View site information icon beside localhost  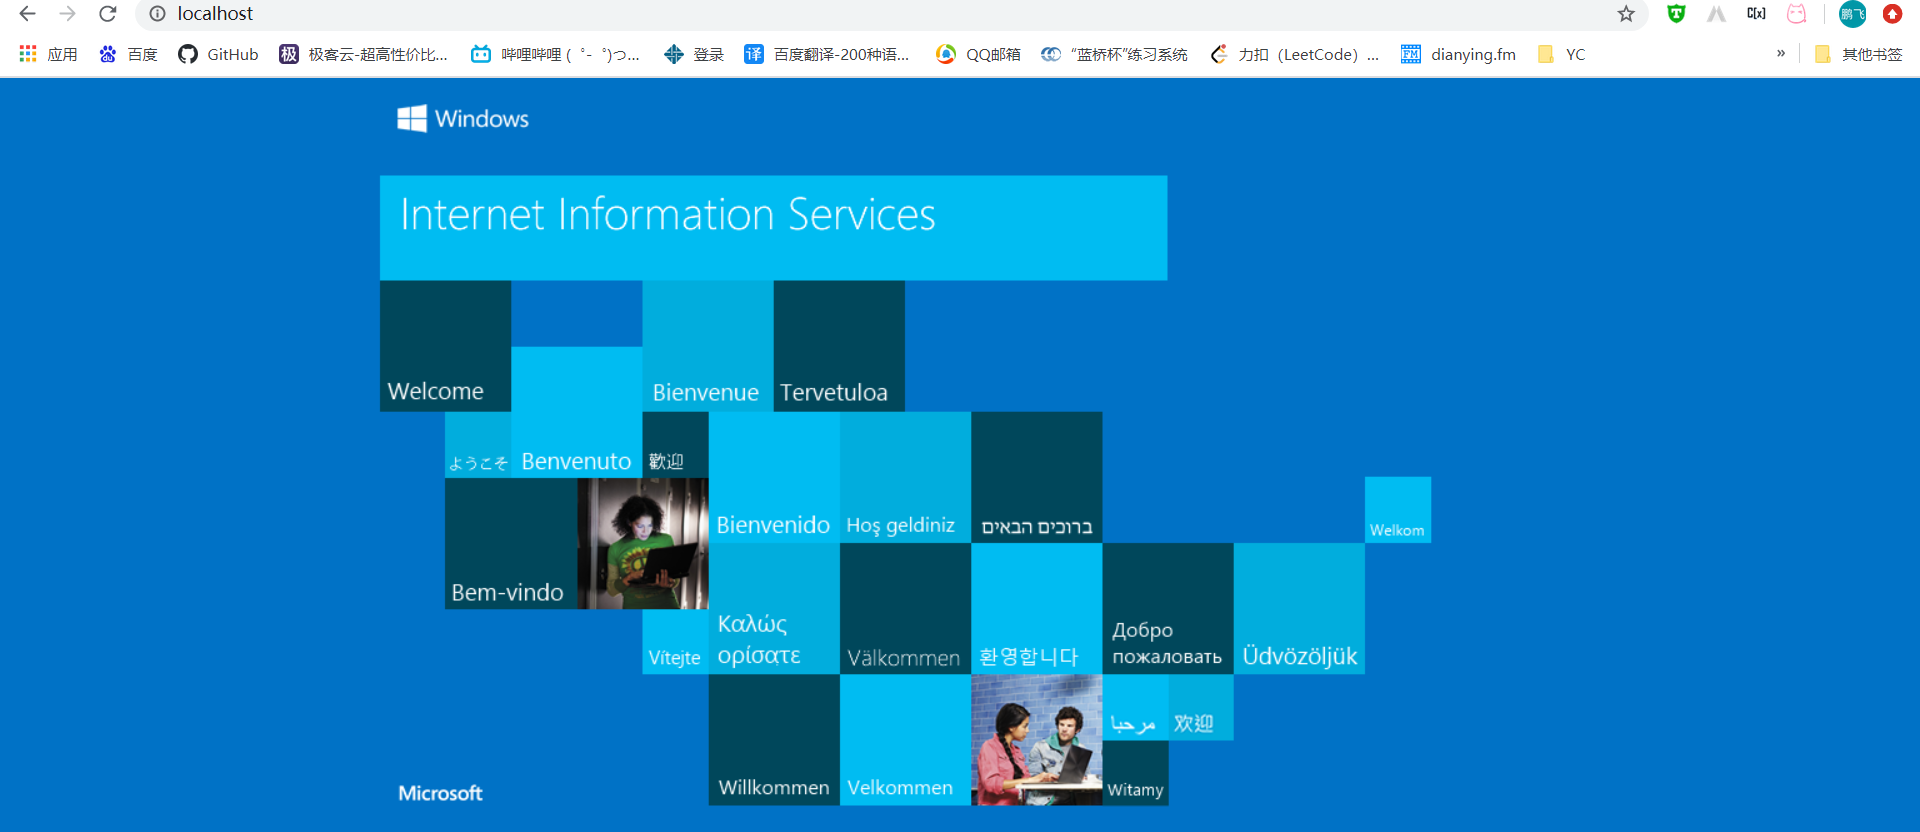coord(157,14)
